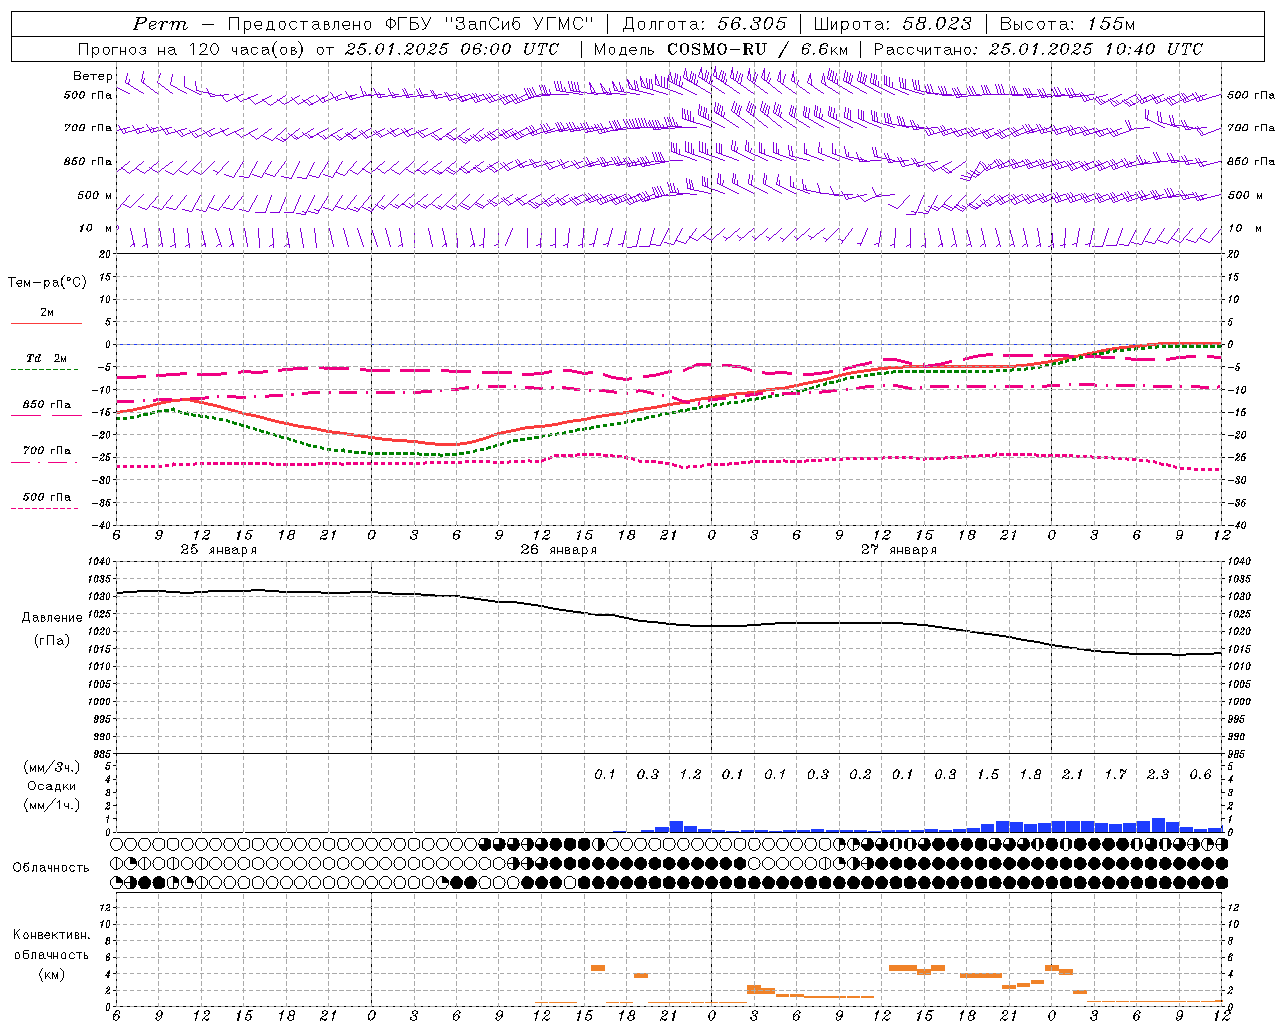The width and height of the screenshot is (1280, 1024).
Task: Click the precipitation value "1.2"
Action: tap(690, 775)
